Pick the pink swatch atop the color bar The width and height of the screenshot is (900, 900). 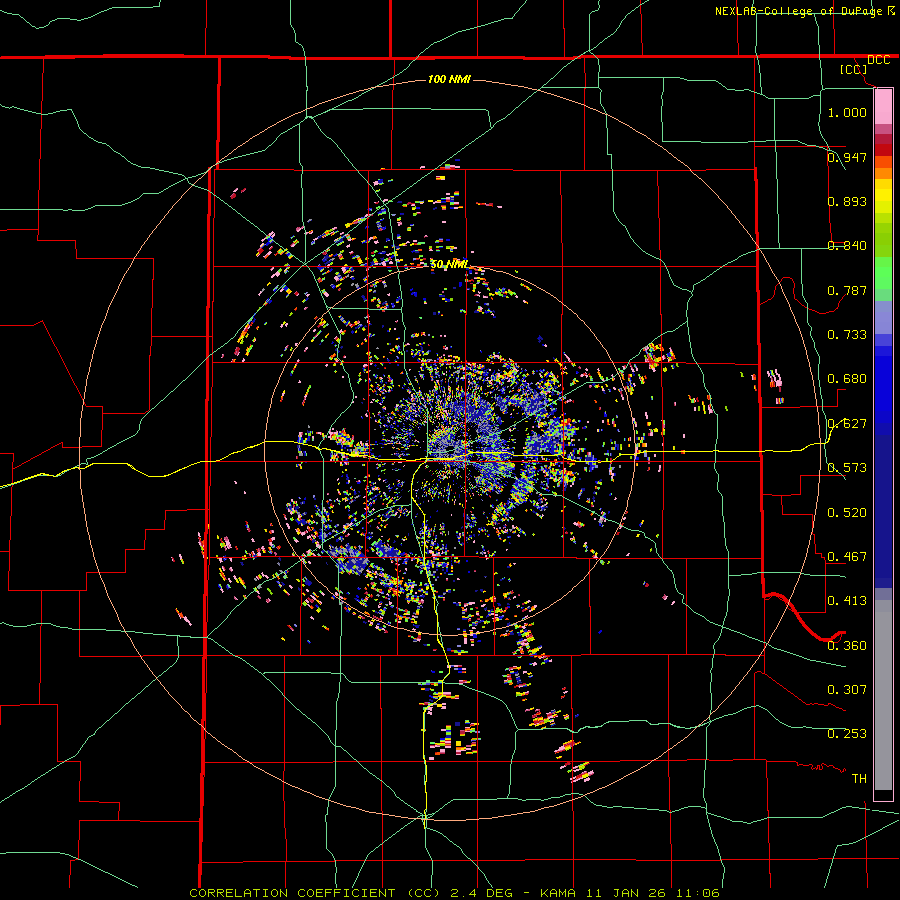(x=883, y=106)
